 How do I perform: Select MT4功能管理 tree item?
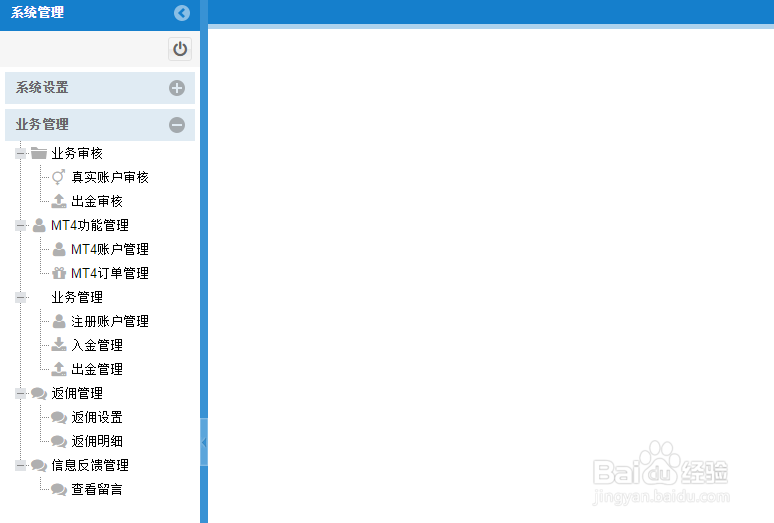coord(90,225)
